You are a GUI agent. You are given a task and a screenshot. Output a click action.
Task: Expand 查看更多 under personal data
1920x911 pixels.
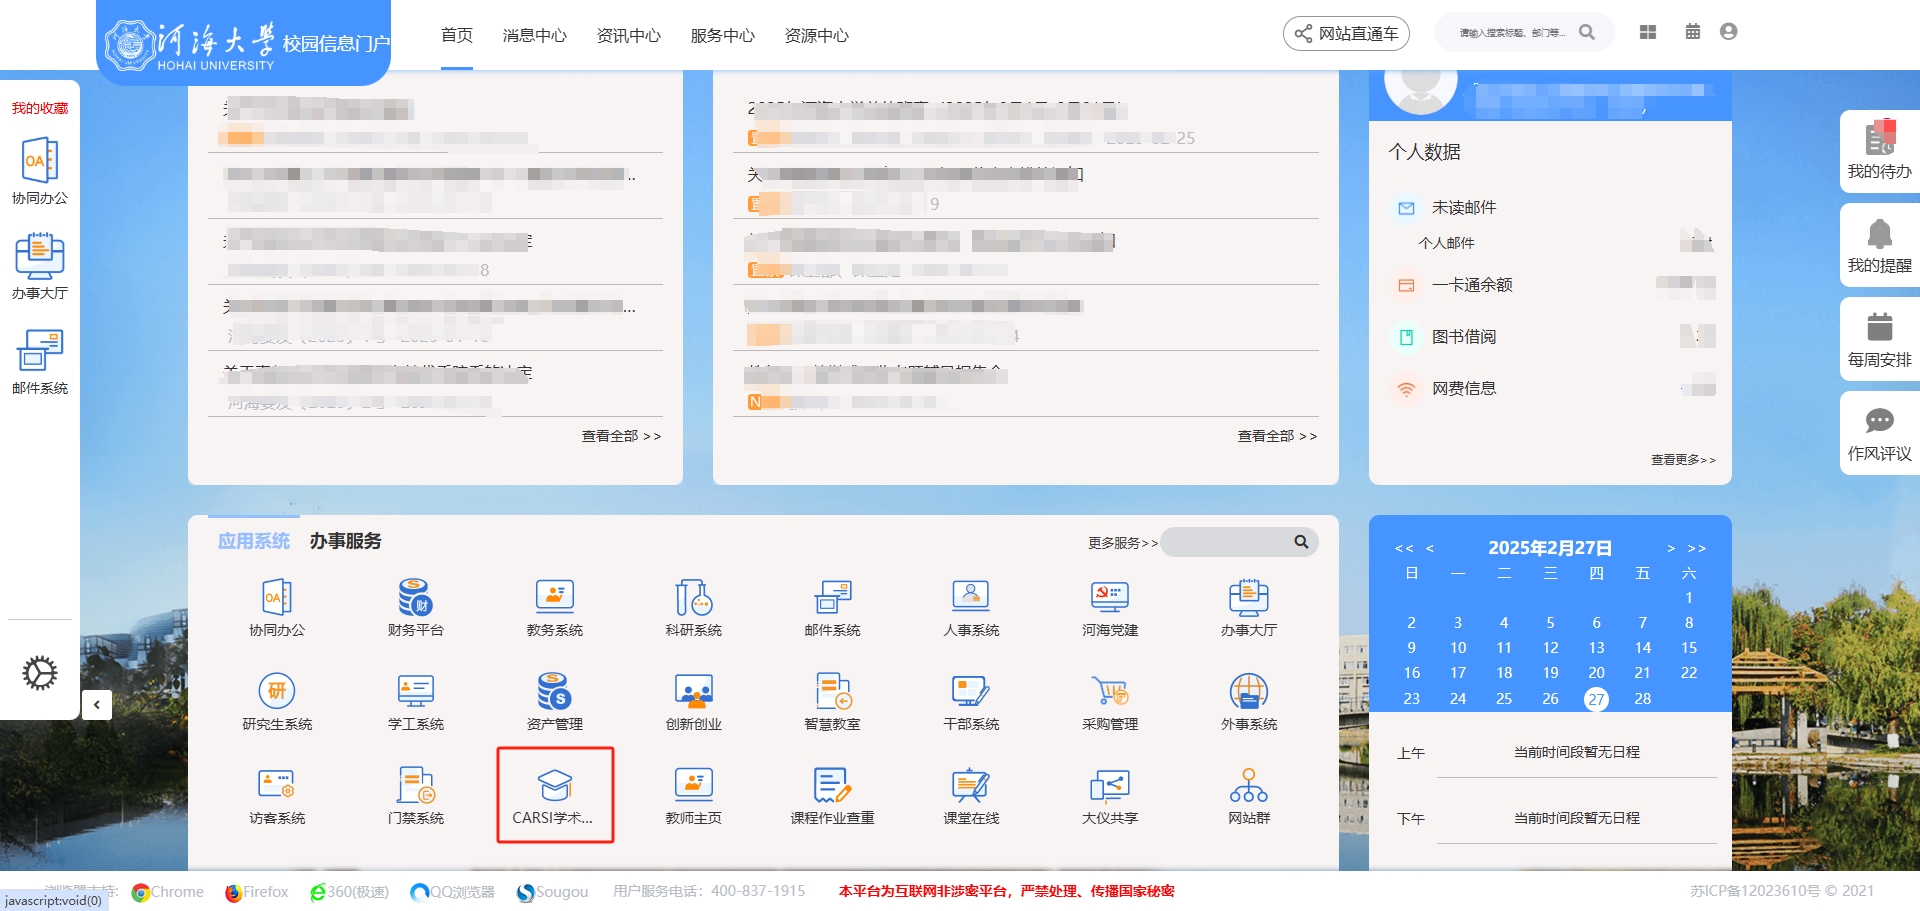click(x=1682, y=460)
